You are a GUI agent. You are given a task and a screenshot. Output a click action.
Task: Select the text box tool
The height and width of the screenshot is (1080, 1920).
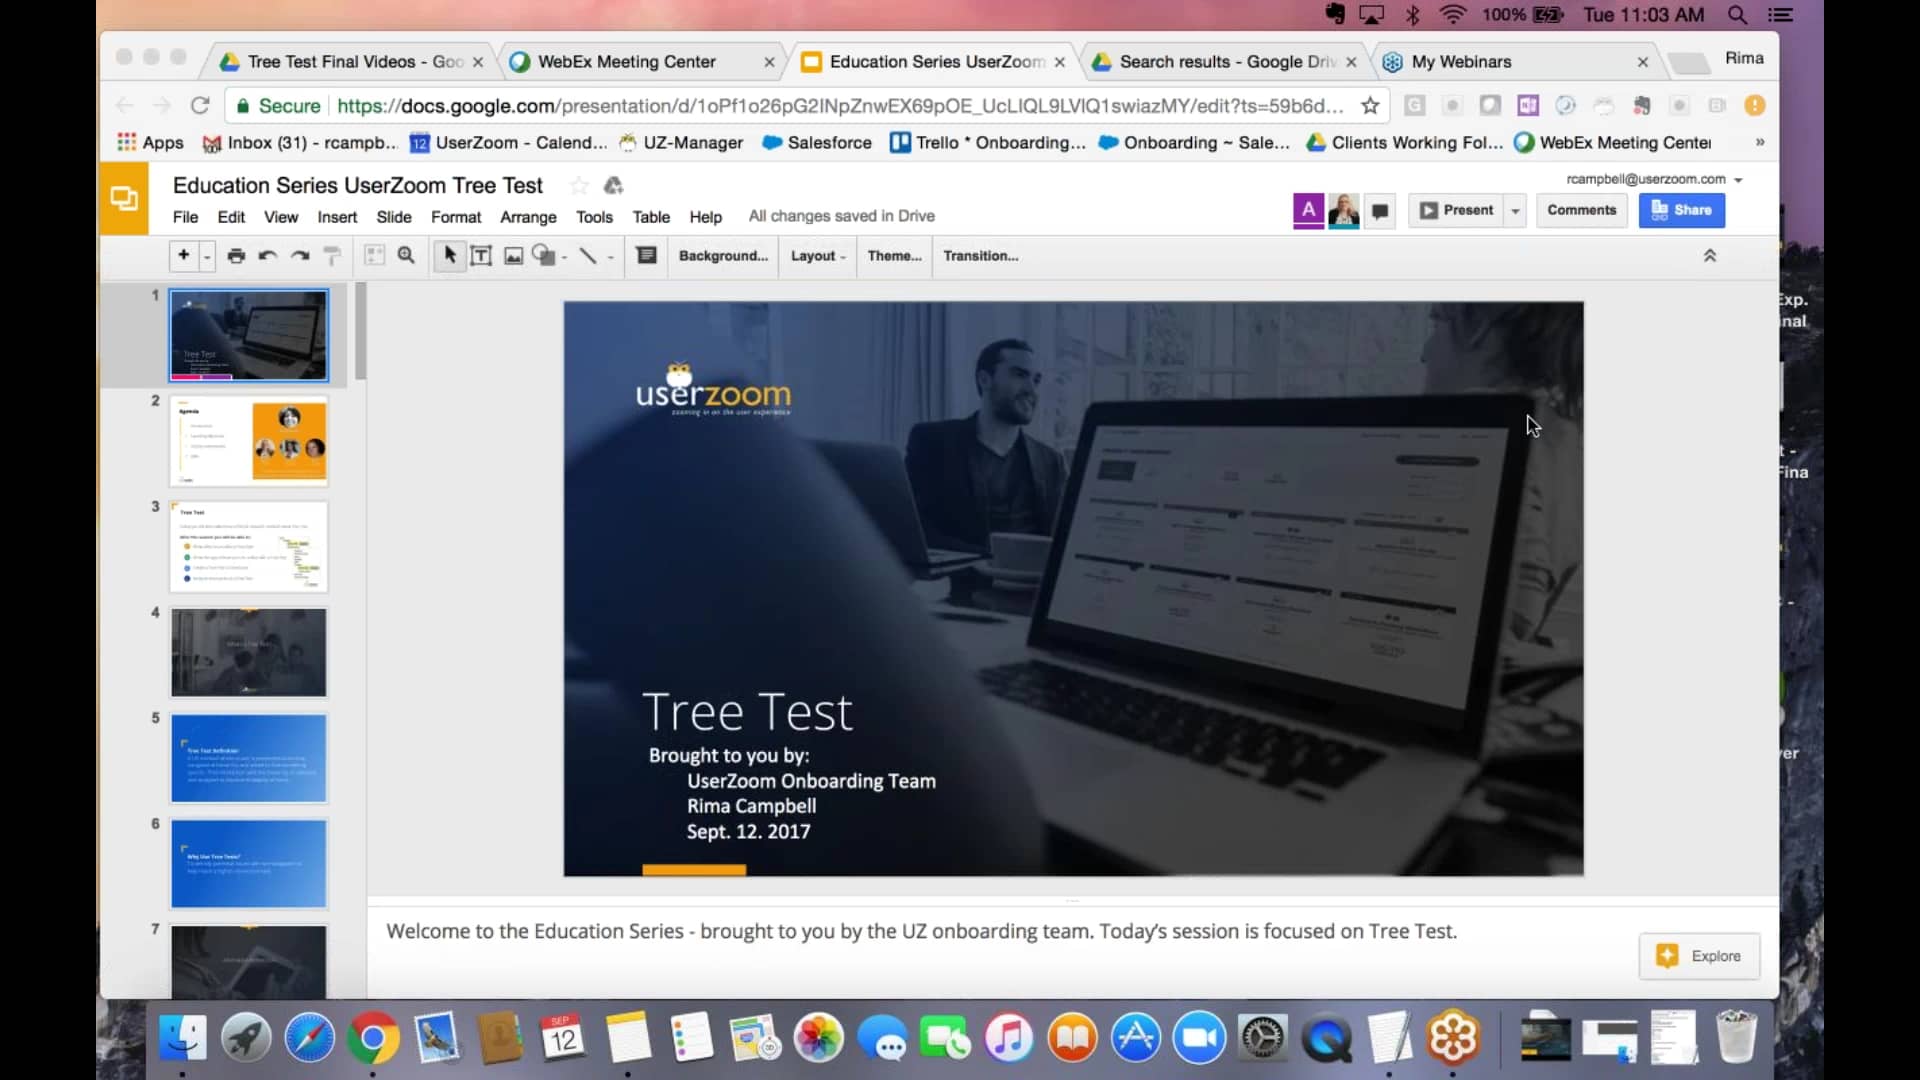click(x=481, y=256)
